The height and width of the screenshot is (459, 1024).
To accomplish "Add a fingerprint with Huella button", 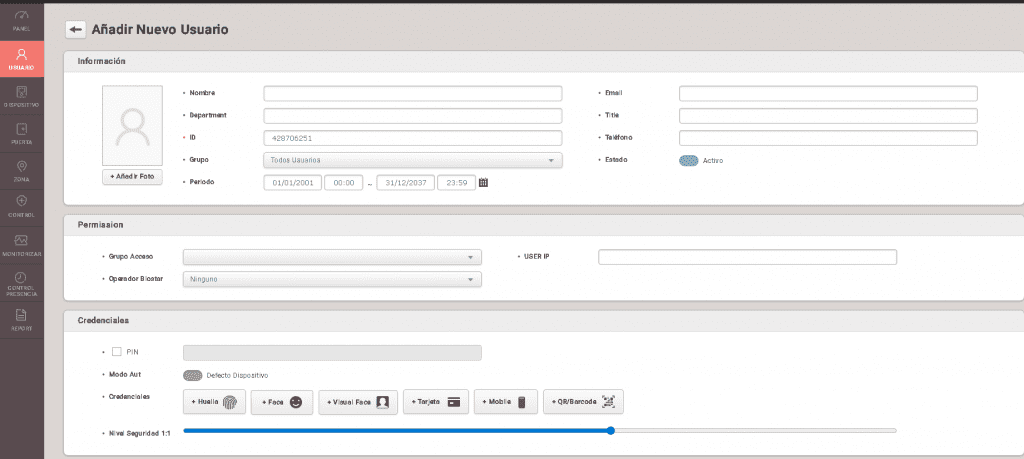I will (x=215, y=402).
